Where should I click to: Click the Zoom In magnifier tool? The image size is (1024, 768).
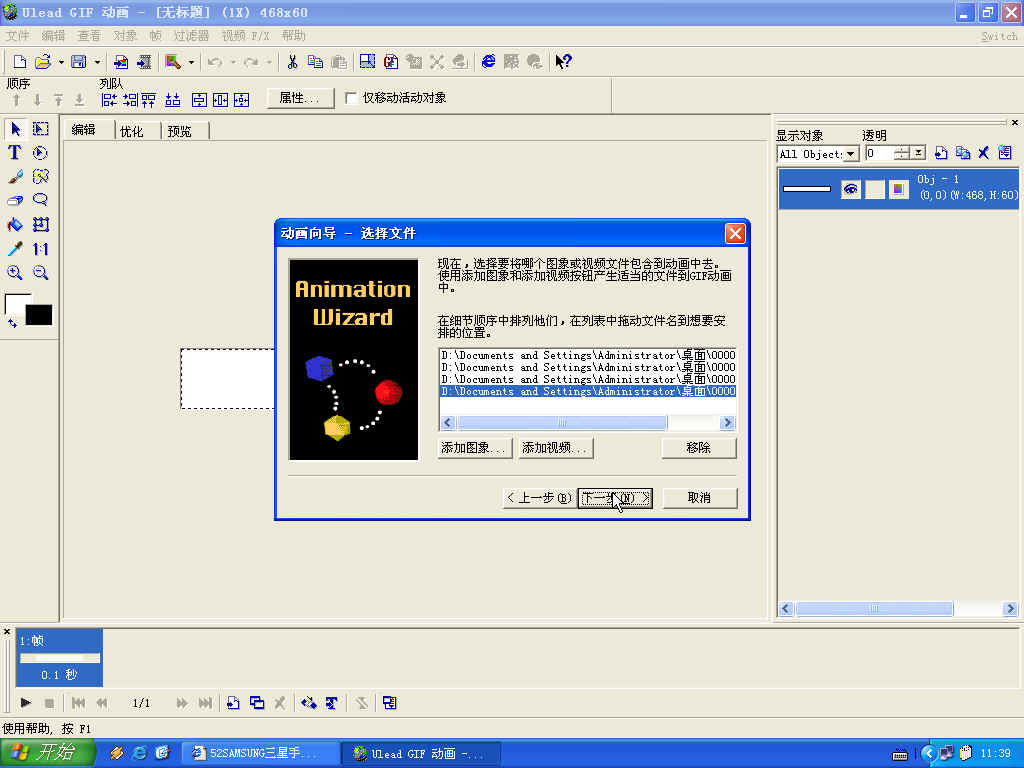coord(15,270)
